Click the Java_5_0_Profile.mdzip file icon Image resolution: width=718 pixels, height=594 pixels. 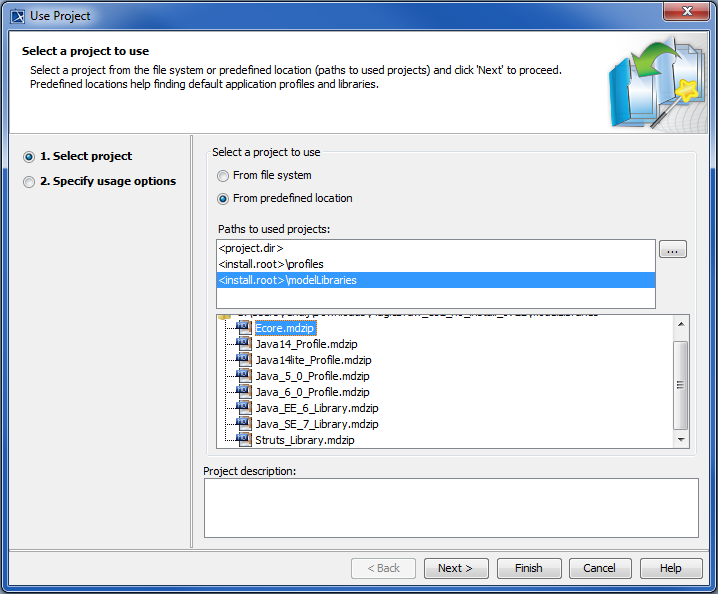pos(244,376)
